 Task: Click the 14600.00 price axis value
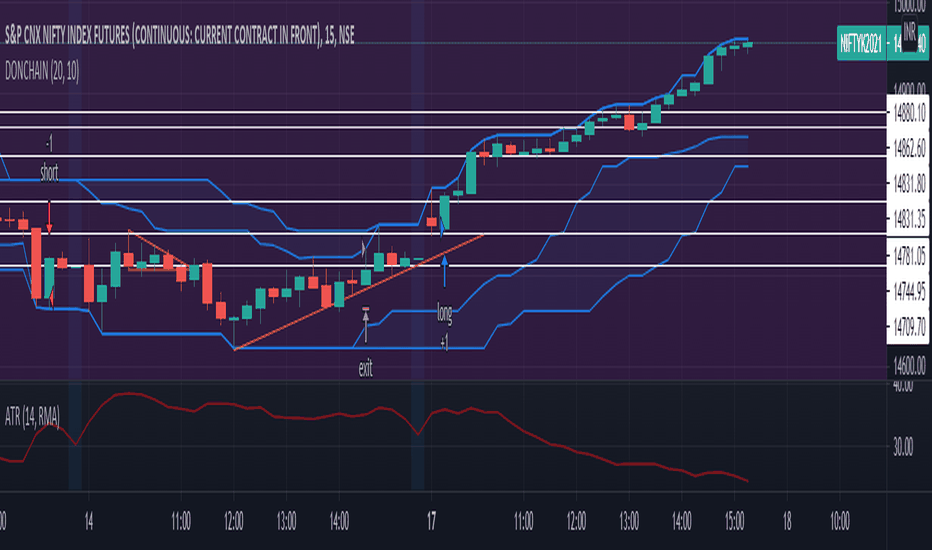pos(909,364)
